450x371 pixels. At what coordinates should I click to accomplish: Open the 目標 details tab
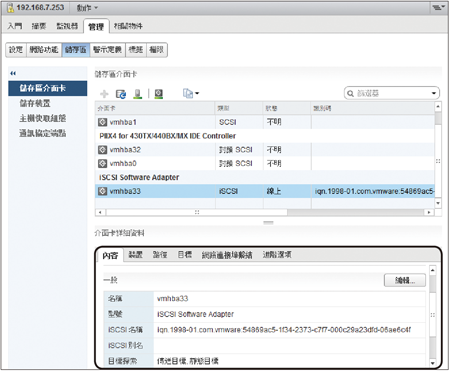pos(184,255)
